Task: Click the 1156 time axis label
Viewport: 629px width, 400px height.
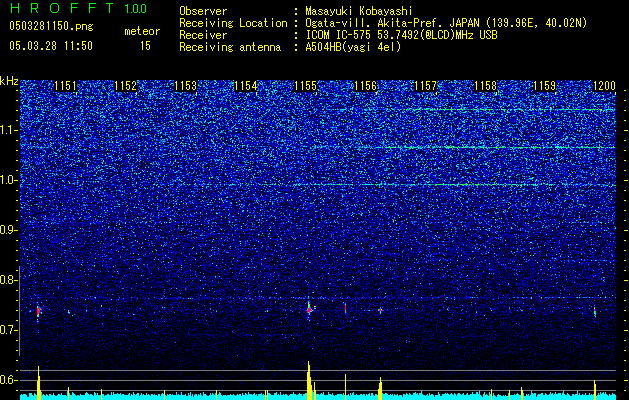Action: [365, 86]
